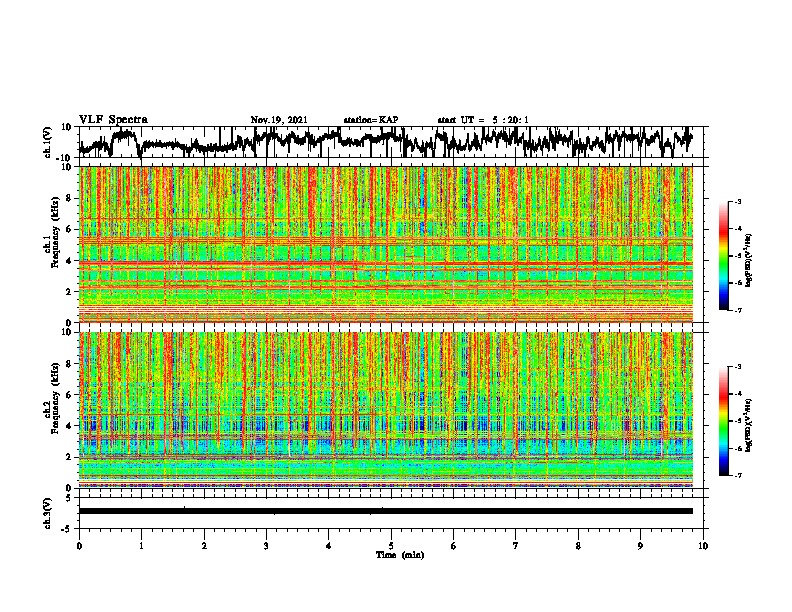Click time axis tick label "1"
The width and height of the screenshot is (792, 612).
point(141,546)
